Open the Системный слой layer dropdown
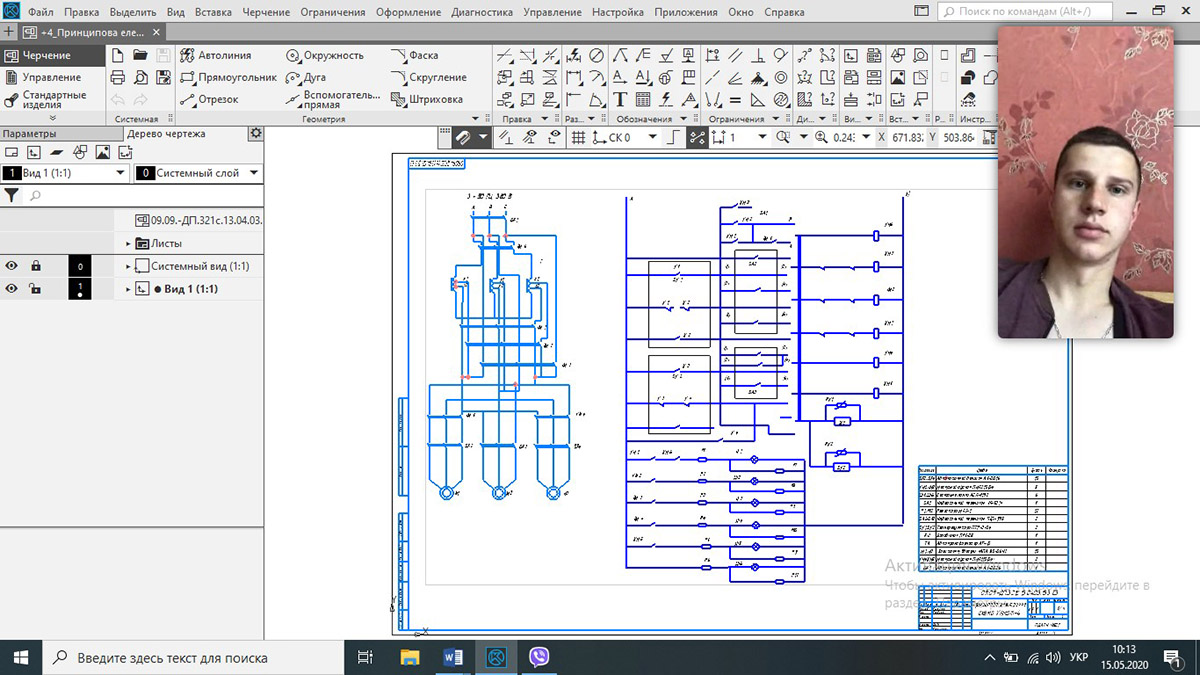 coord(254,173)
